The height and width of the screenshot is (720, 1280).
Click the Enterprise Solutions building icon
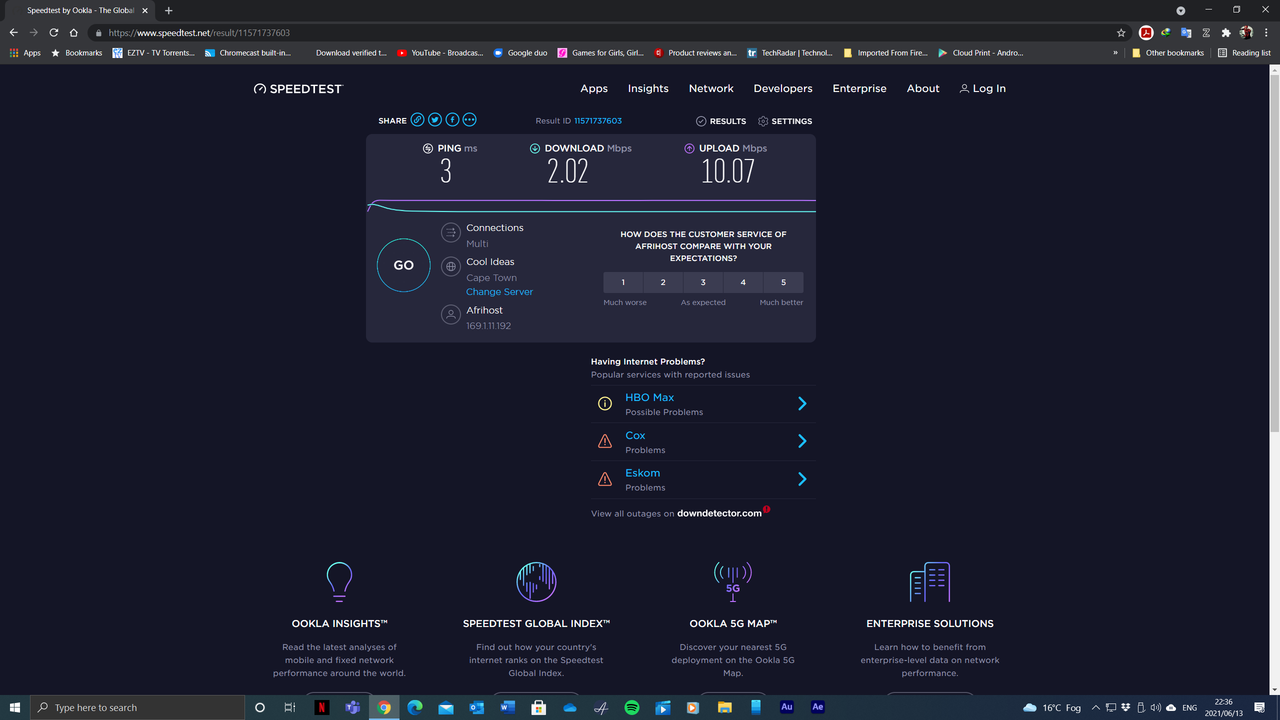(930, 582)
